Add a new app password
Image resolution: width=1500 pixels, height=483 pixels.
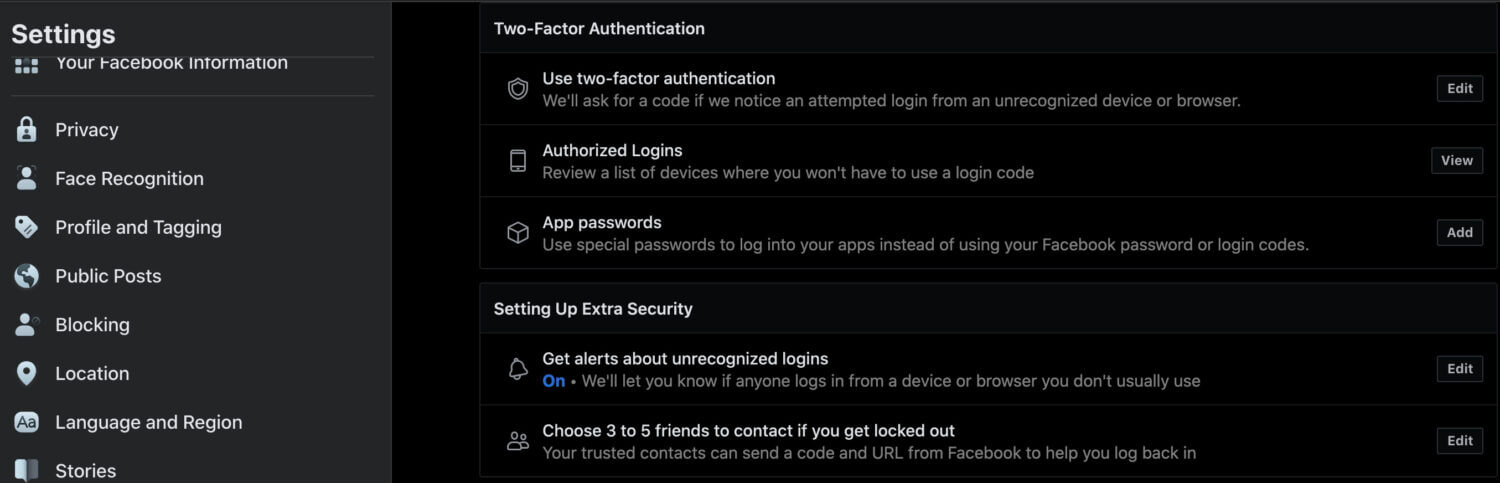coord(1460,233)
